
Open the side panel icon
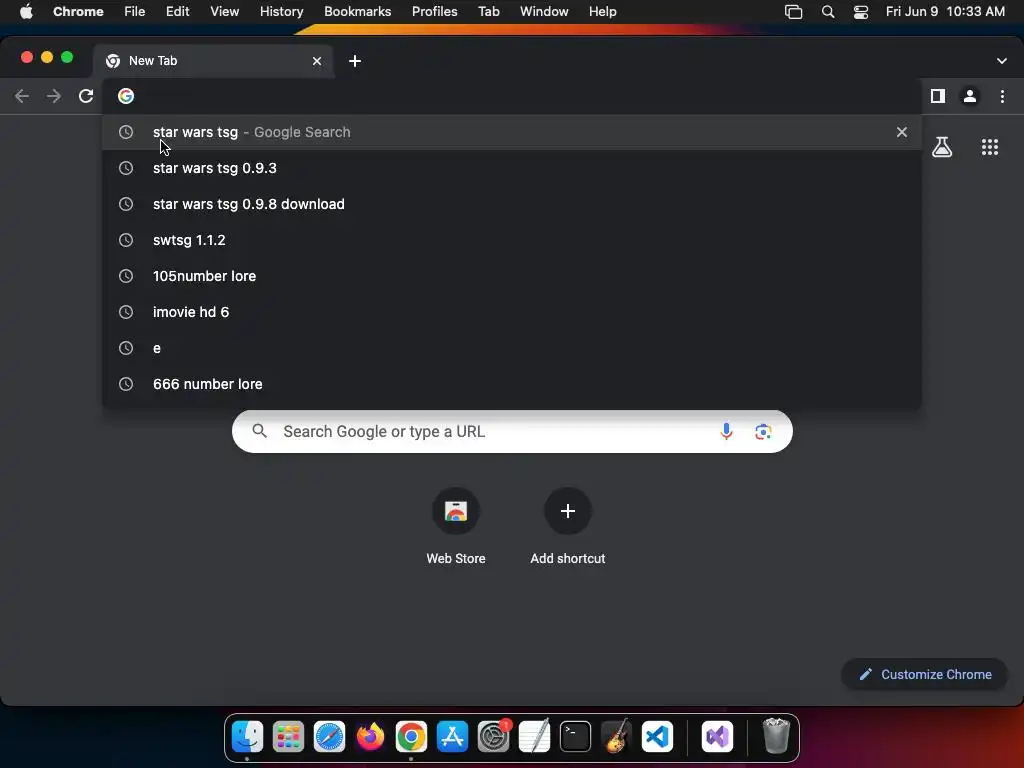938,96
